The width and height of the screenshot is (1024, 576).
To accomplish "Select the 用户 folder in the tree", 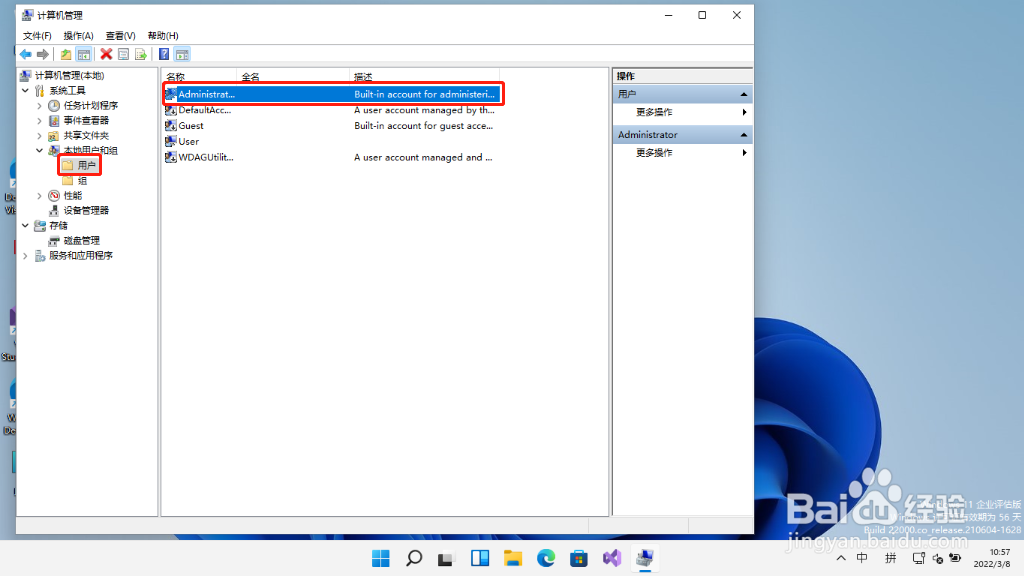I will click(86, 165).
